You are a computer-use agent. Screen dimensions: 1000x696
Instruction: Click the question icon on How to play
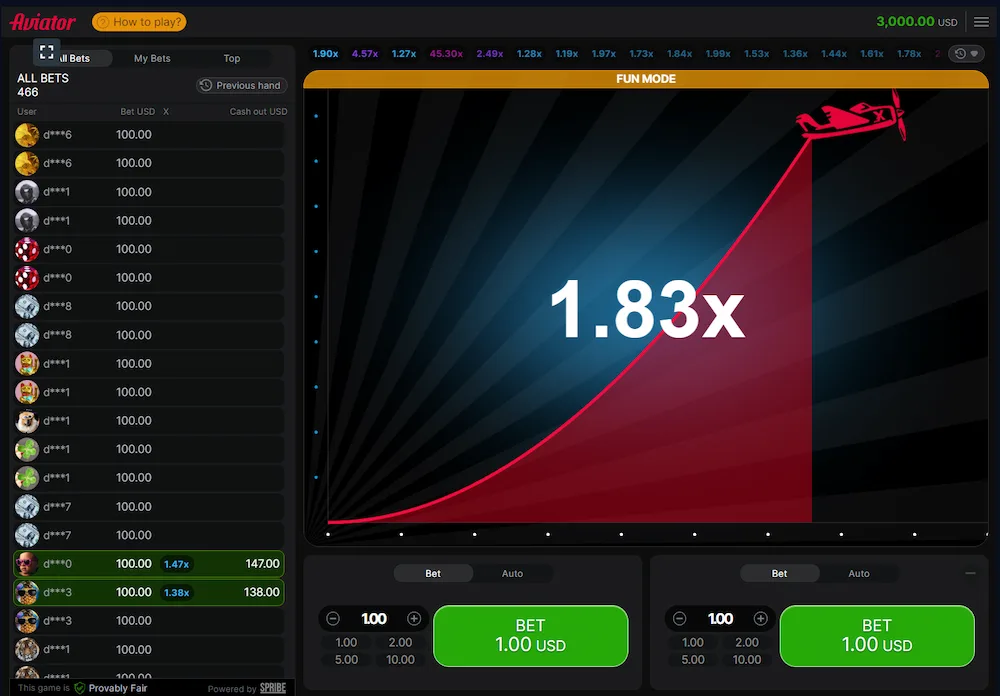(103, 21)
